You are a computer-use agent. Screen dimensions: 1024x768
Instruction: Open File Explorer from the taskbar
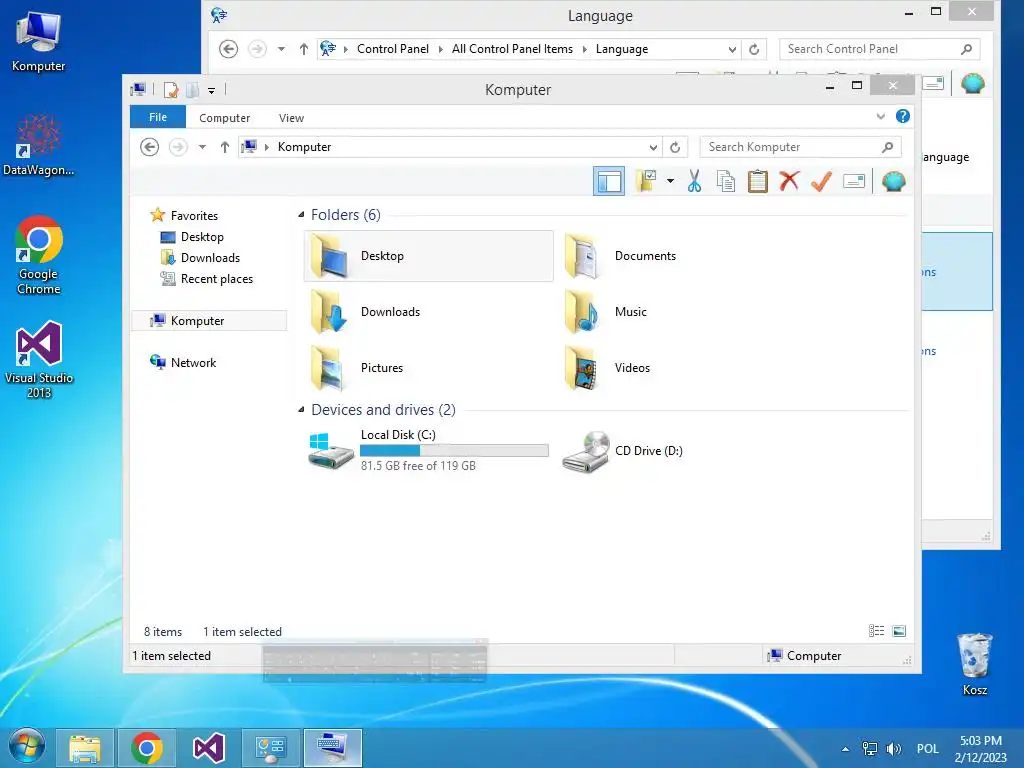point(85,748)
